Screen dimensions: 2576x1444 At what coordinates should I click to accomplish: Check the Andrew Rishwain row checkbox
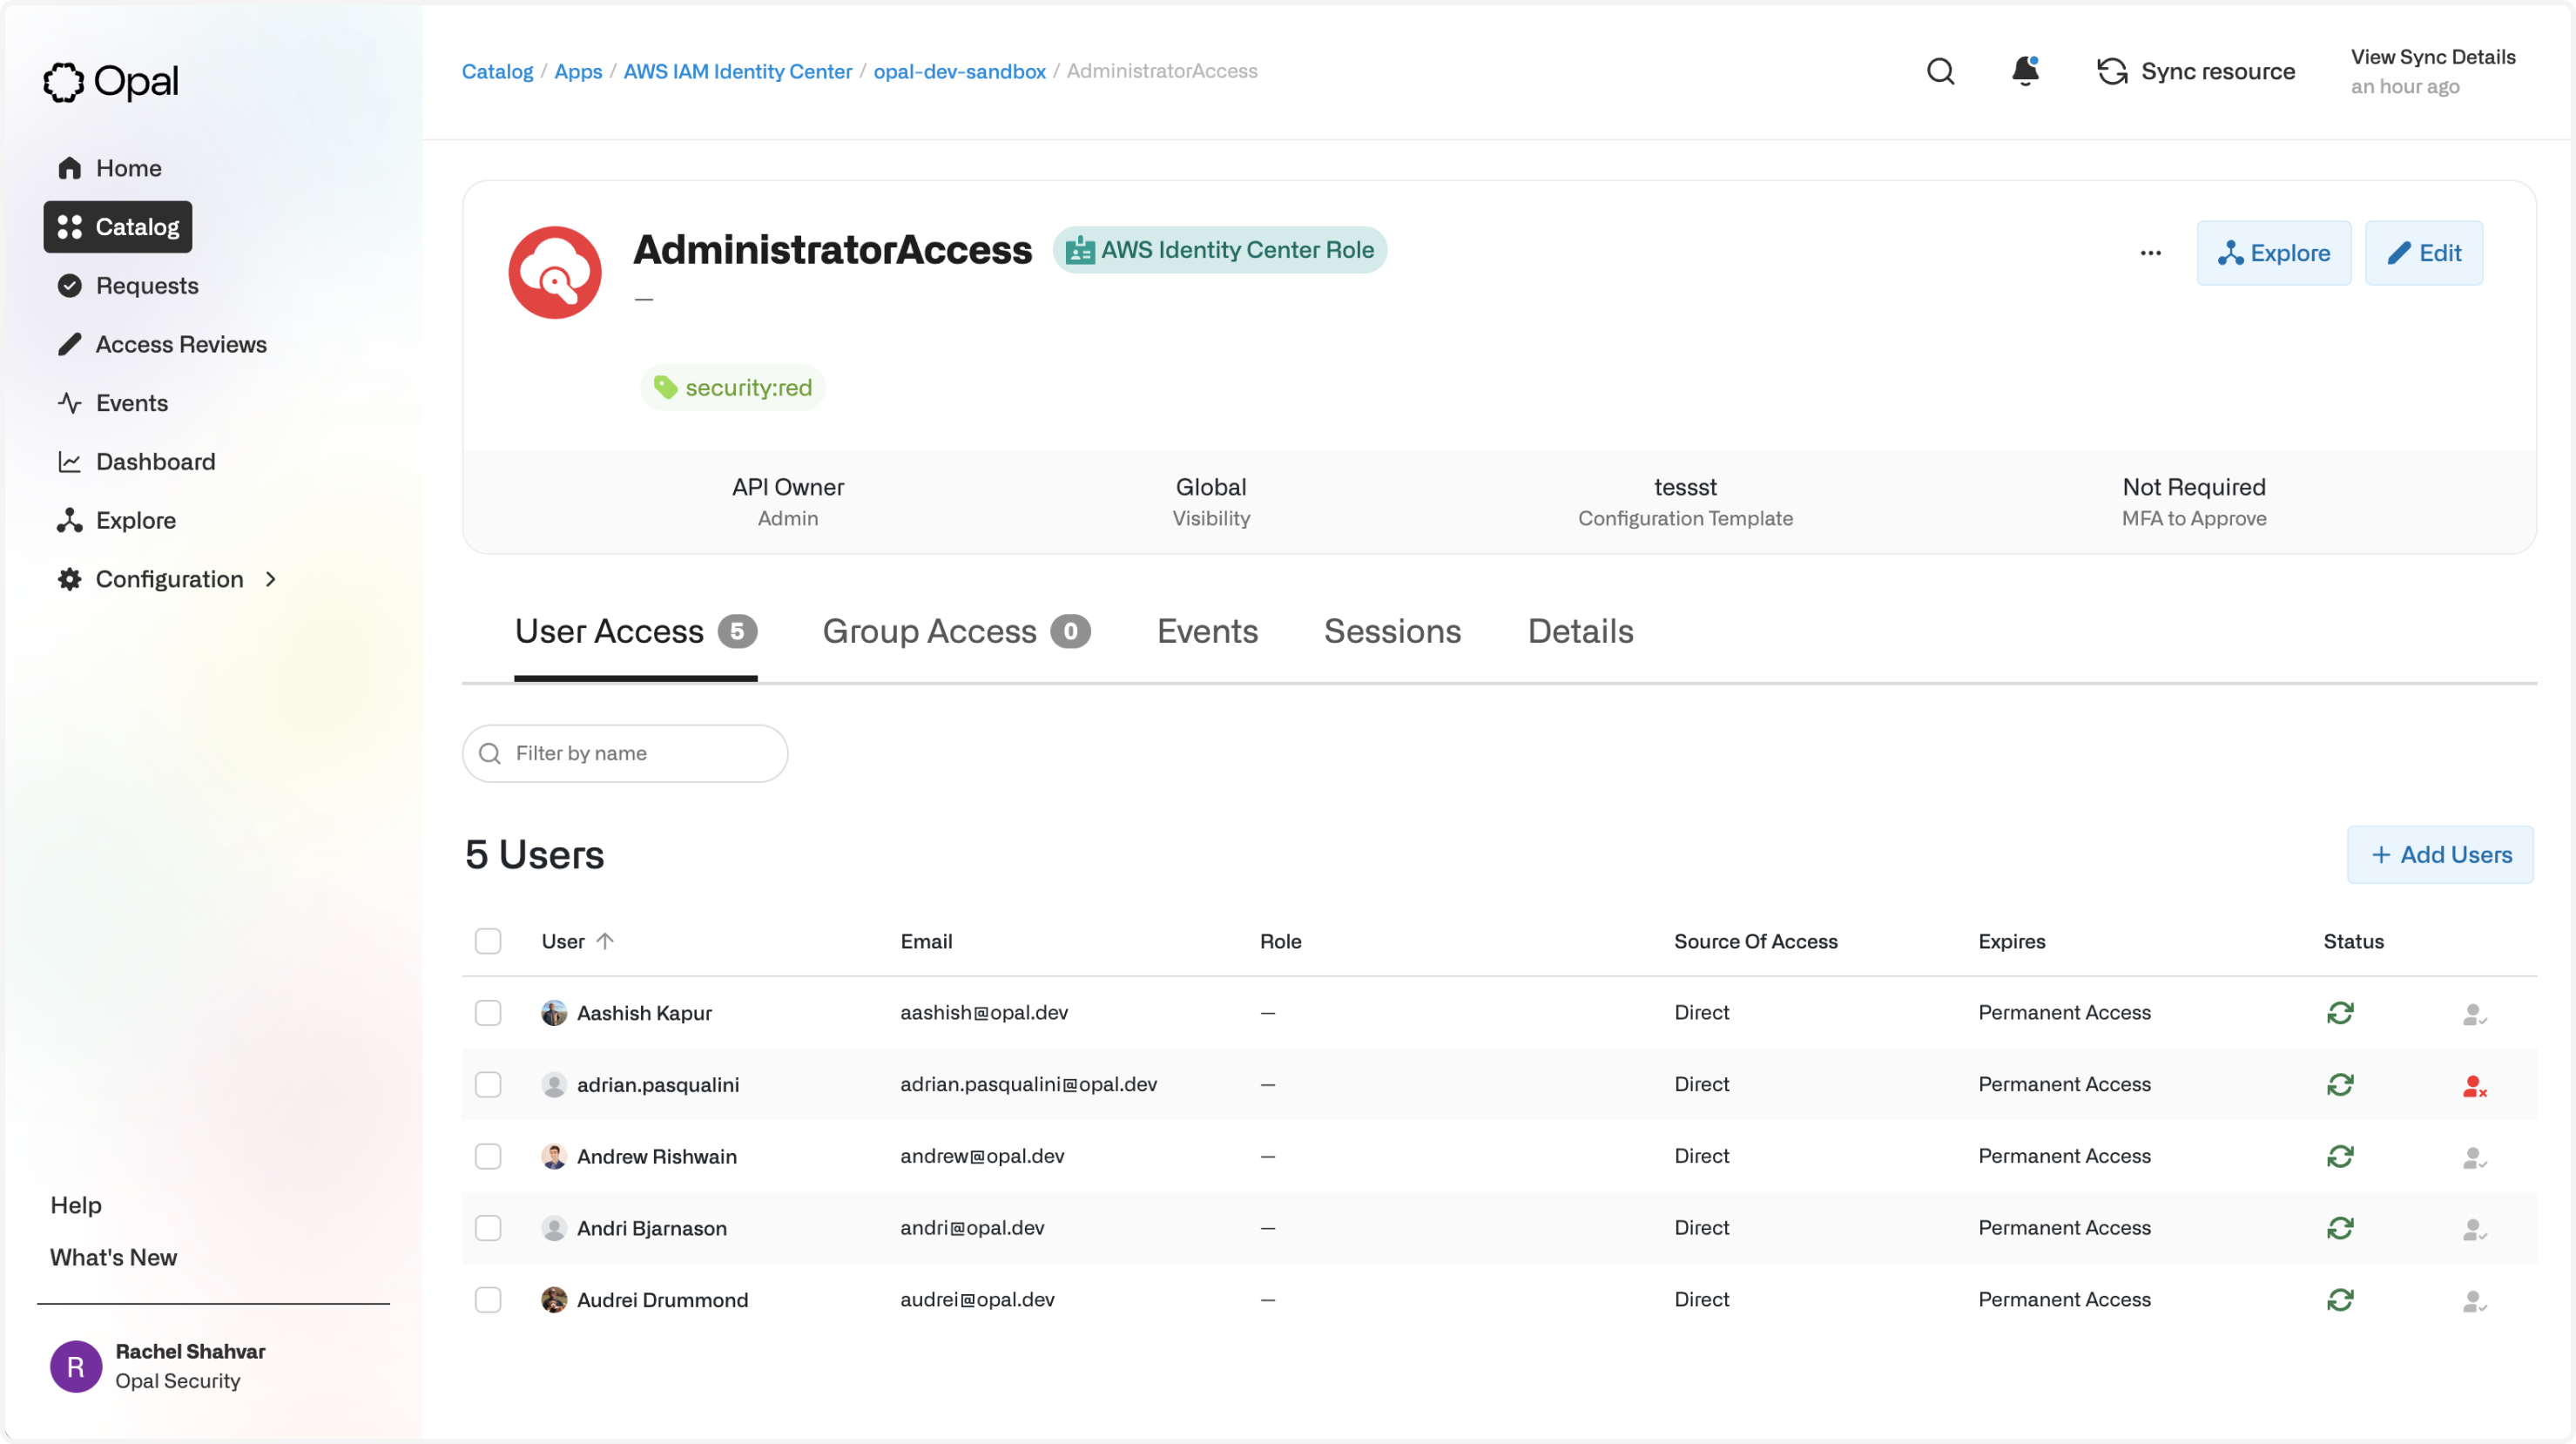coord(488,1156)
